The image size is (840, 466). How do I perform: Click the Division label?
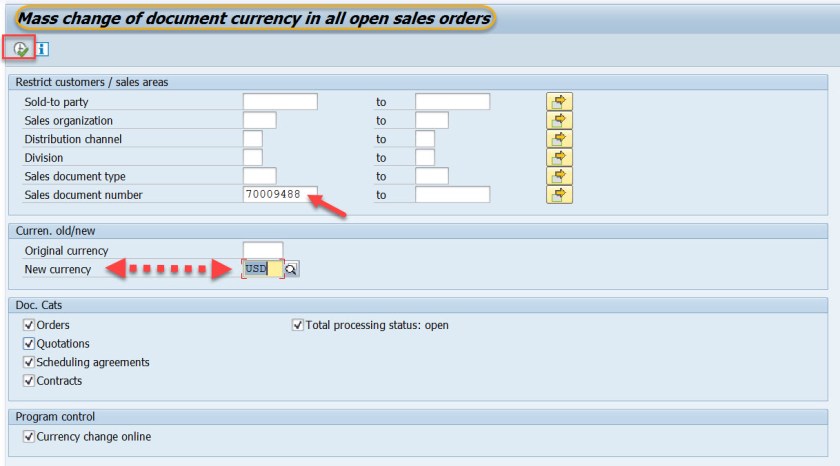coord(43,158)
